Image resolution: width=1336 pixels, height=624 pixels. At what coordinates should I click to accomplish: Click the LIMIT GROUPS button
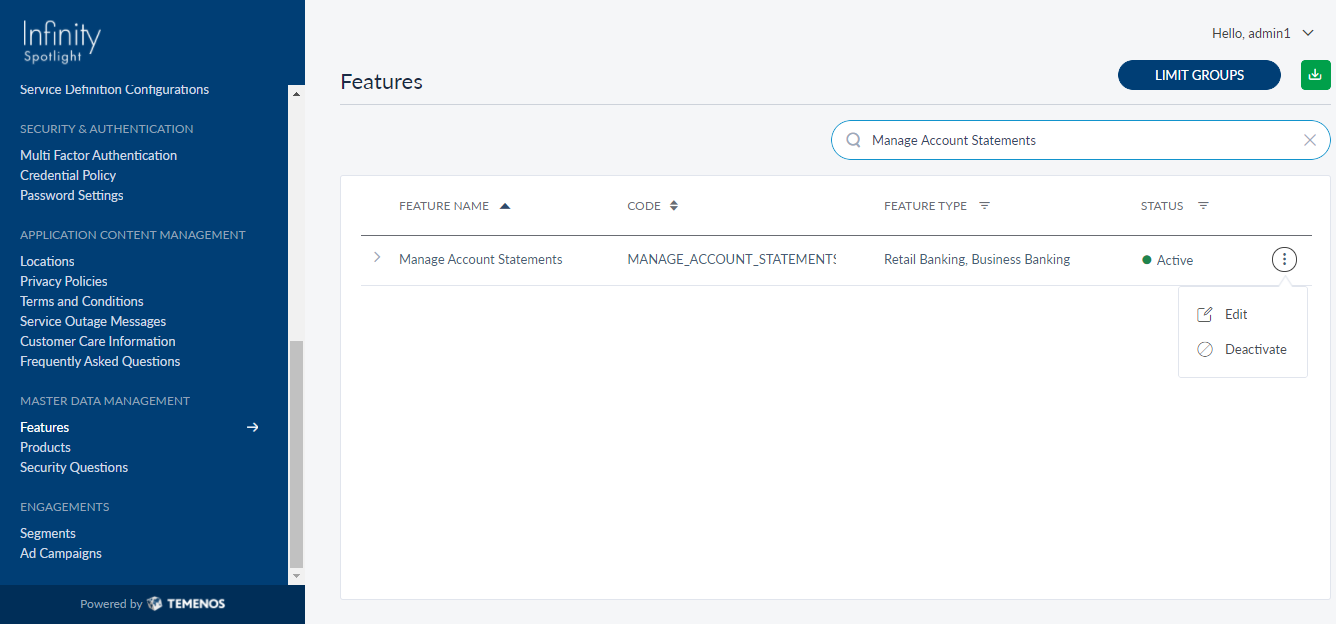(1199, 75)
